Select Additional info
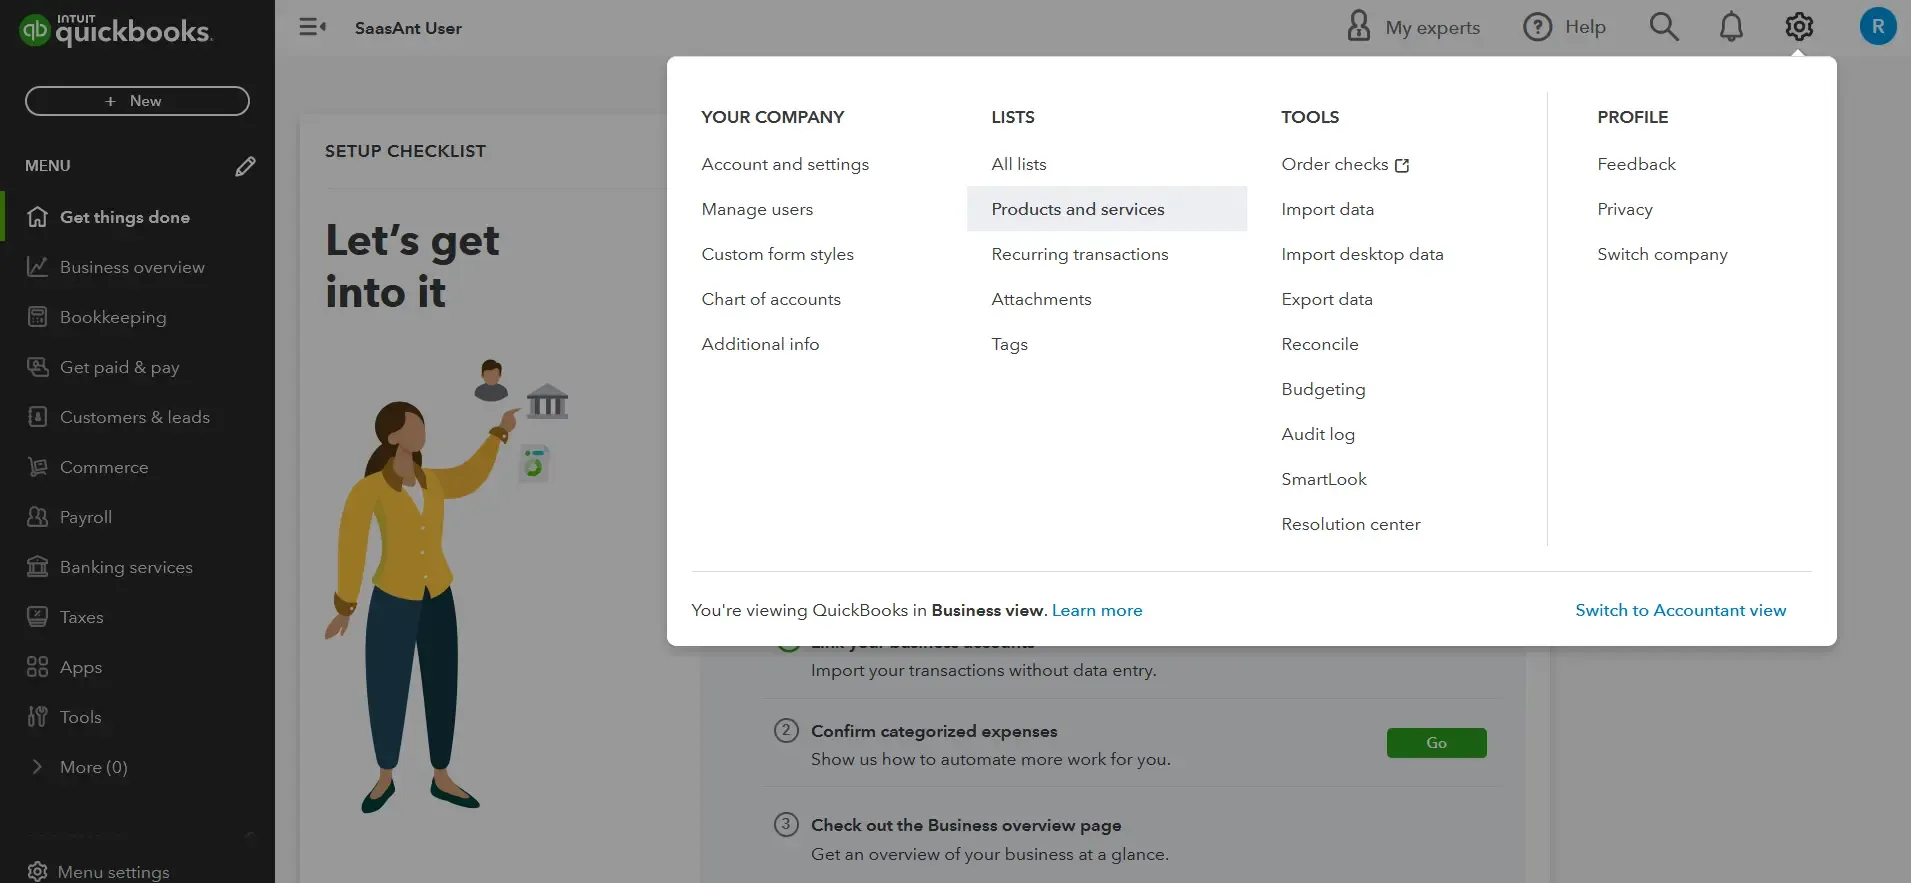Image resolution: width=1911 pixels, height=883 pixels. 760,344
